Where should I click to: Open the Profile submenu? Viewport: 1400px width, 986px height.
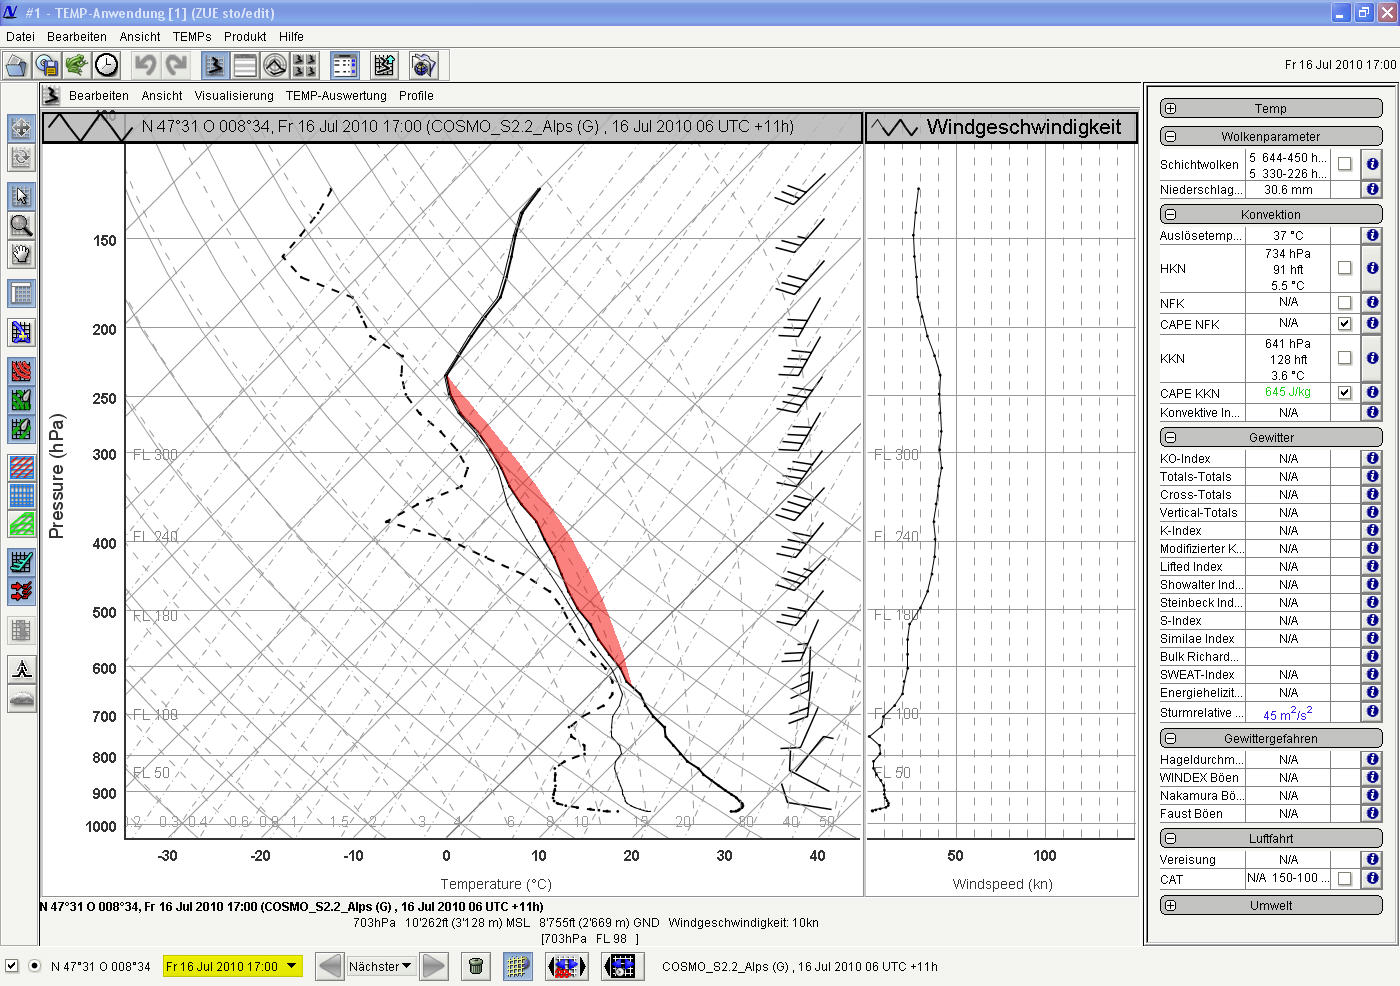pos(416,96)
